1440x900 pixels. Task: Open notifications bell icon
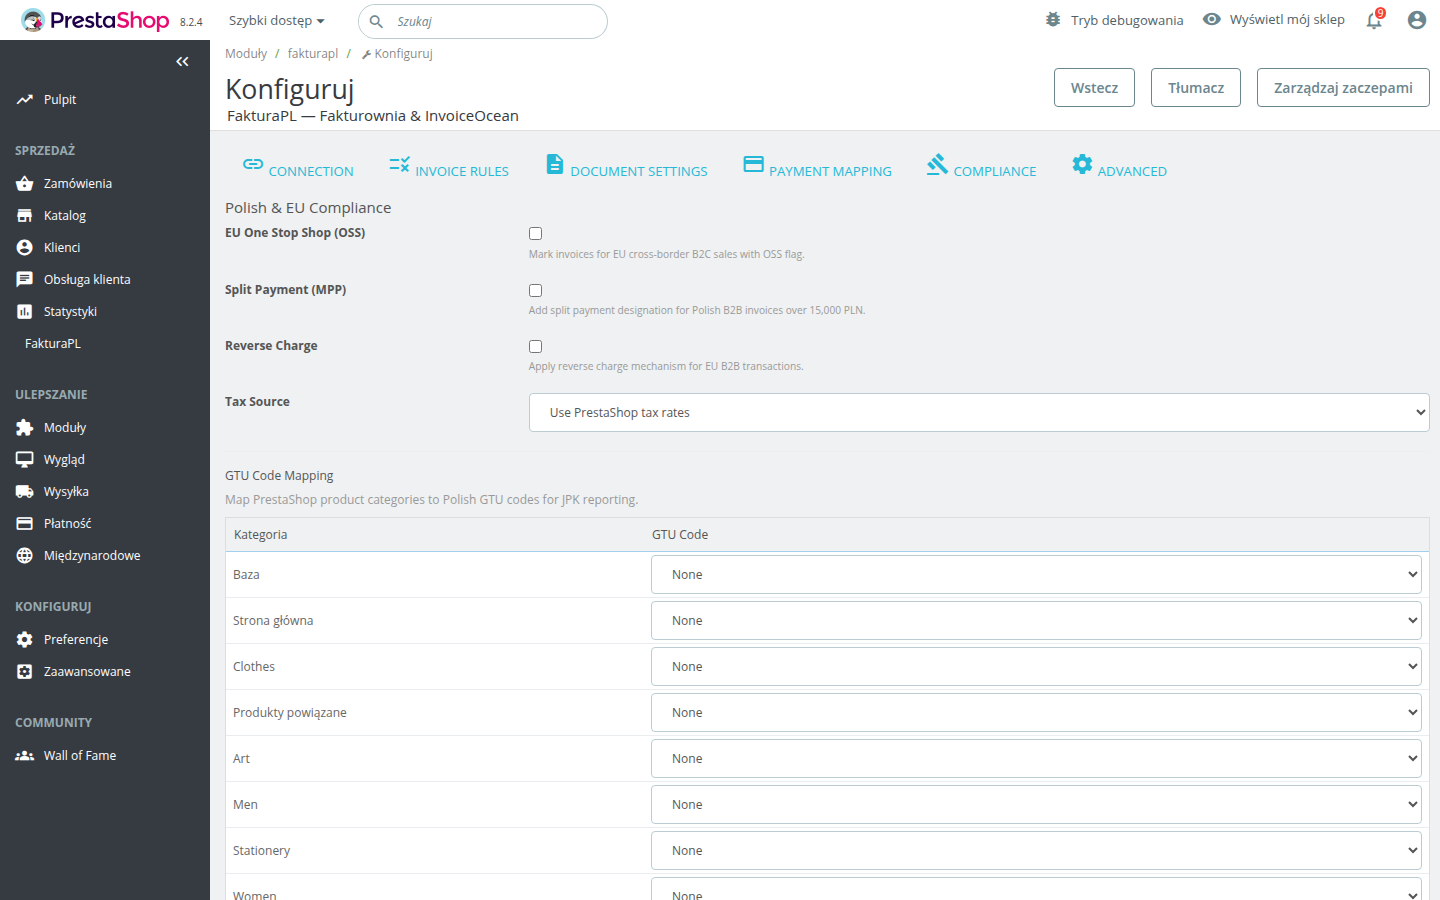(x=1374, y=20)
